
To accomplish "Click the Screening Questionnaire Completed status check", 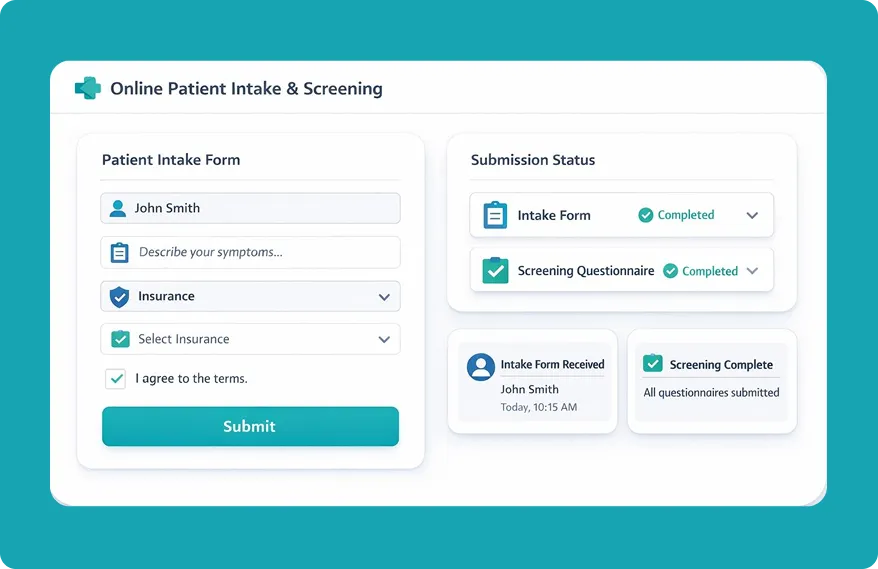I will [670, 271].
